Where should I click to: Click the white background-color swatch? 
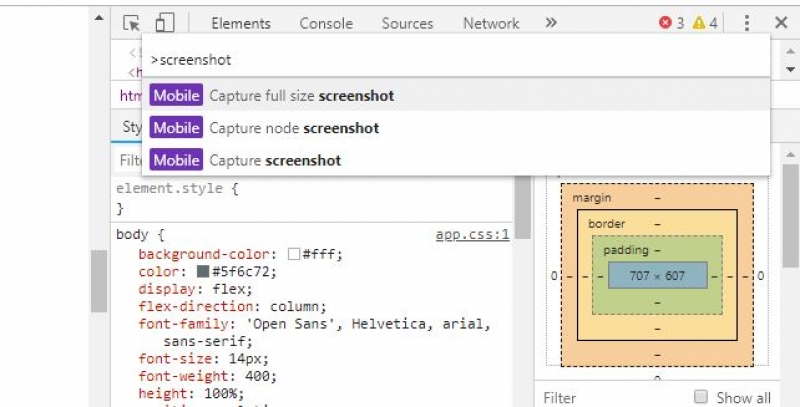pyautogui.click(x=294, y=254)
